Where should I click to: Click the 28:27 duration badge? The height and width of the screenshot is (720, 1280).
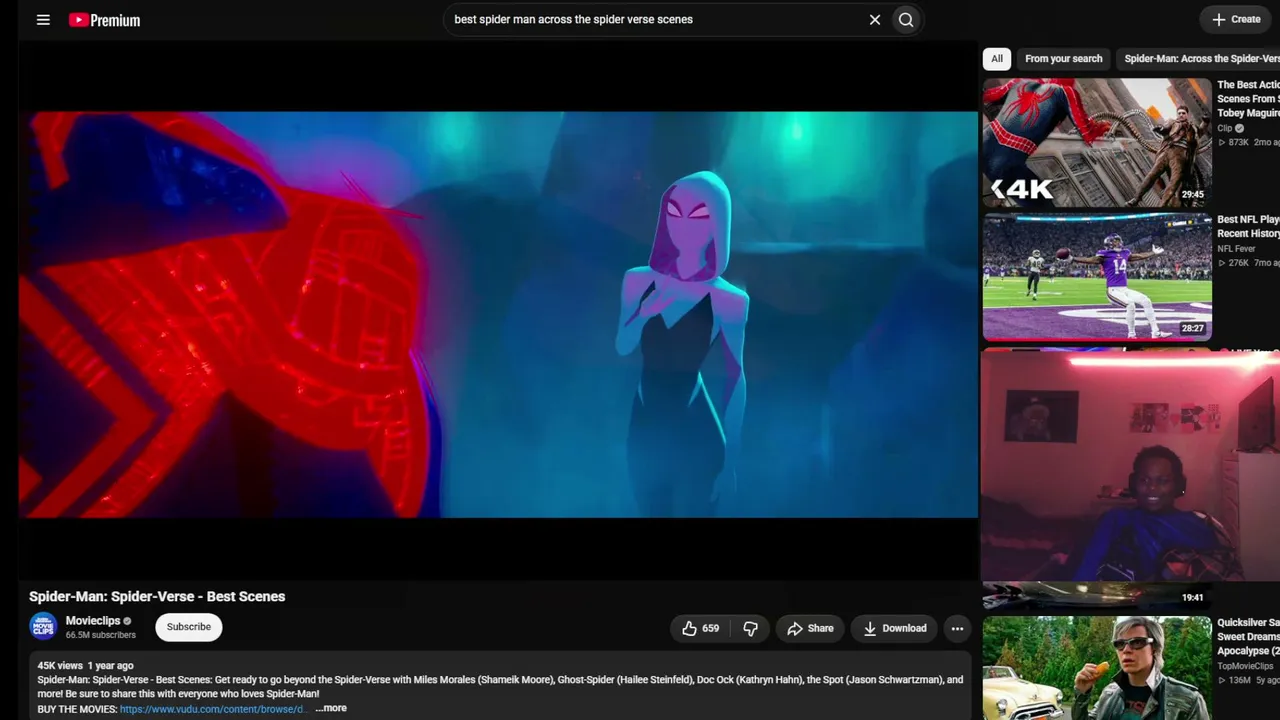click(1193, 328)
